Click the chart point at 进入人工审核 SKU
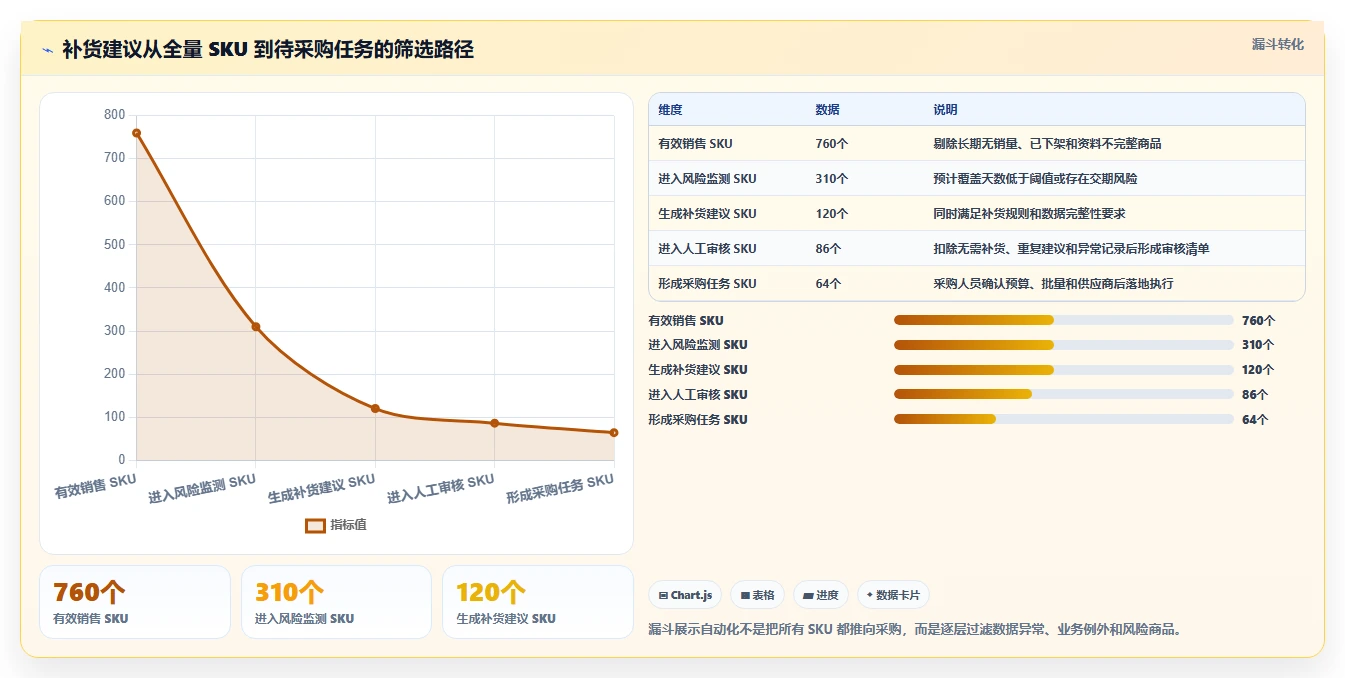Image resolution: width=1345 pixels, height=678 pixels. point(494,423)
